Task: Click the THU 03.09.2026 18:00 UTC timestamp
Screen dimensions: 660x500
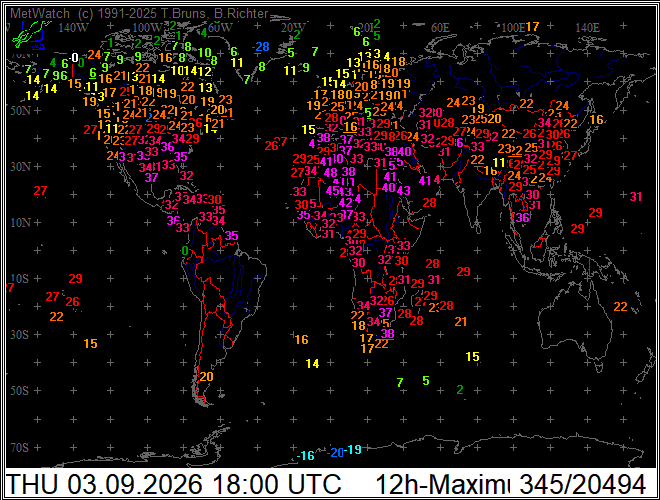Action: click(173, 484)
